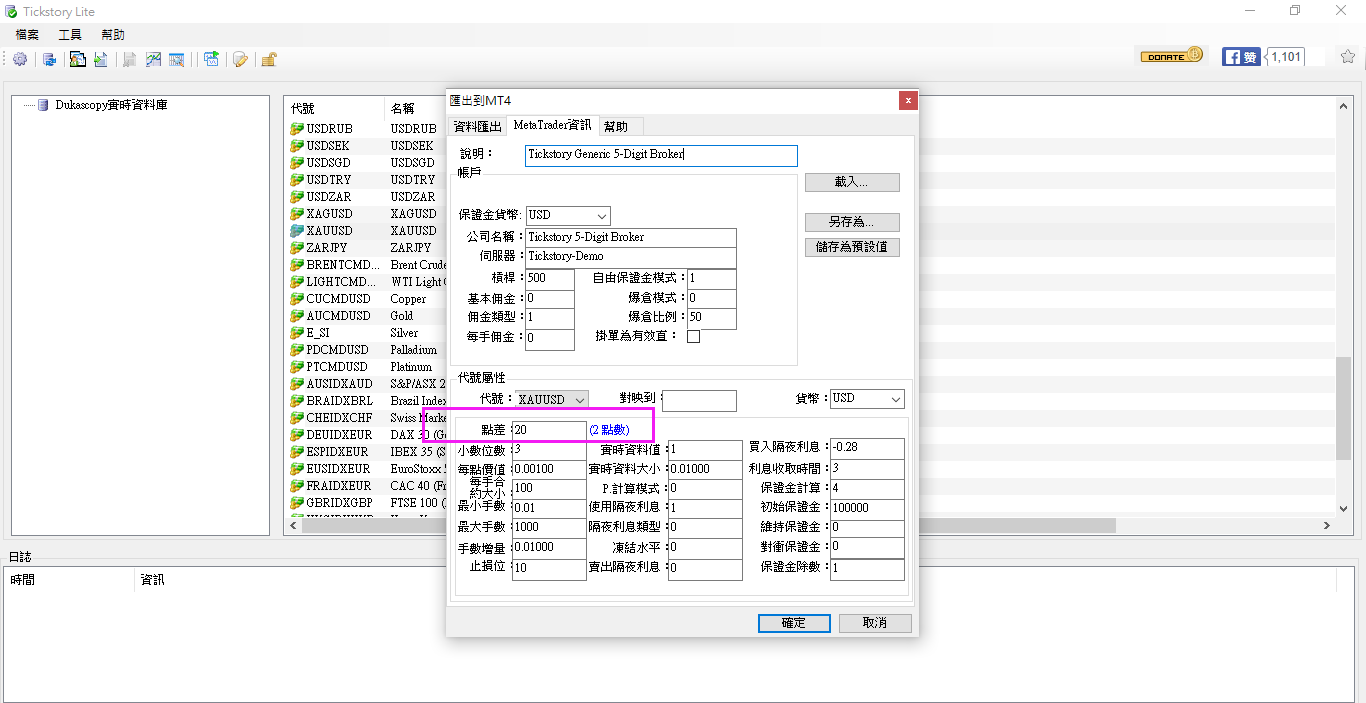Click the golden padlock toolbar icon
This screenshot has height=703, width=1366.
point(268,59)
